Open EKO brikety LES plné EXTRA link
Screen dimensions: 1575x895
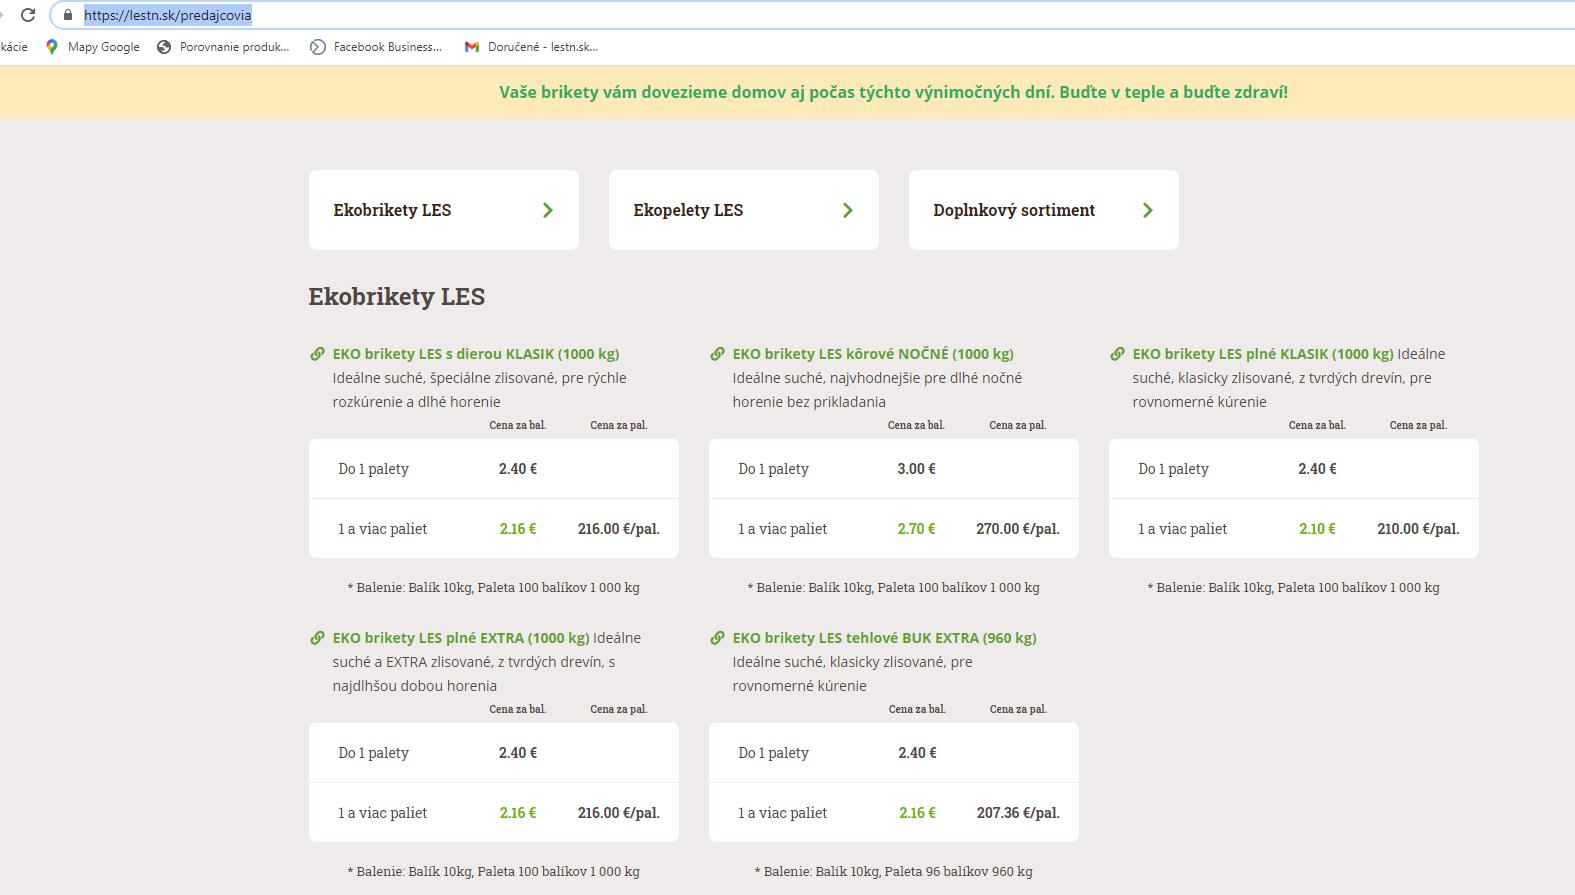[461, 638]
